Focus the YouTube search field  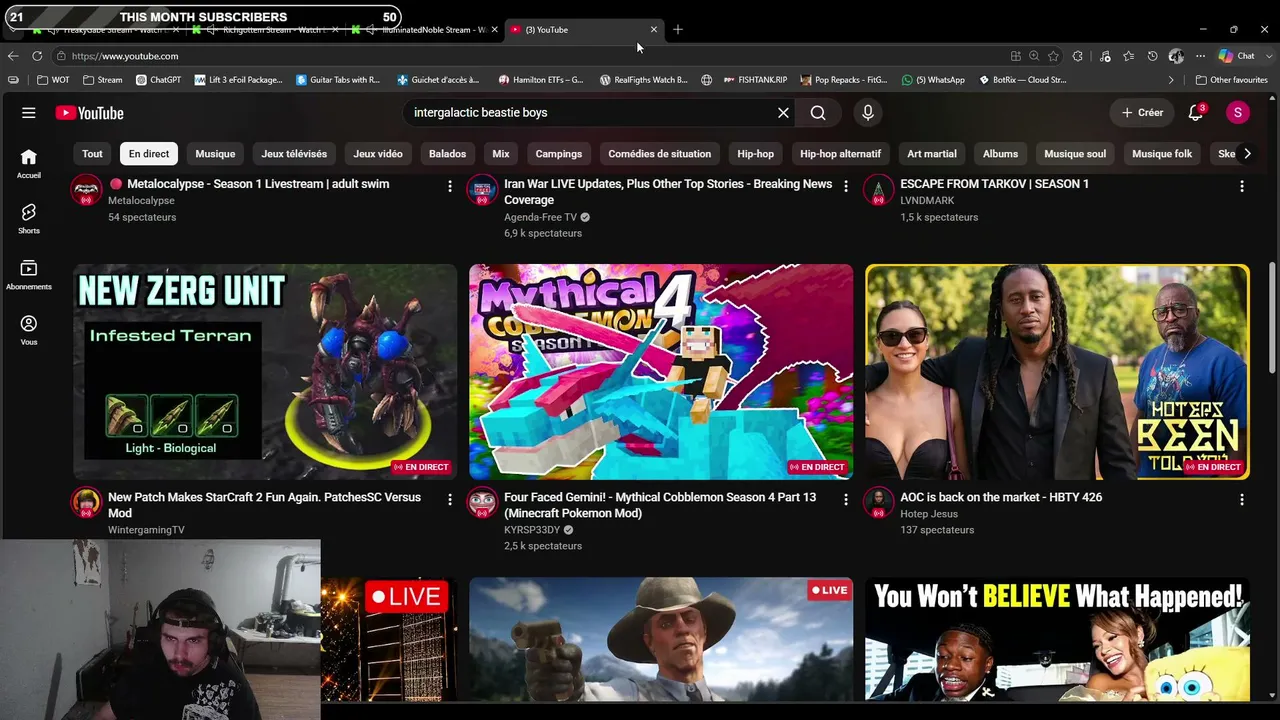(590, 113)
